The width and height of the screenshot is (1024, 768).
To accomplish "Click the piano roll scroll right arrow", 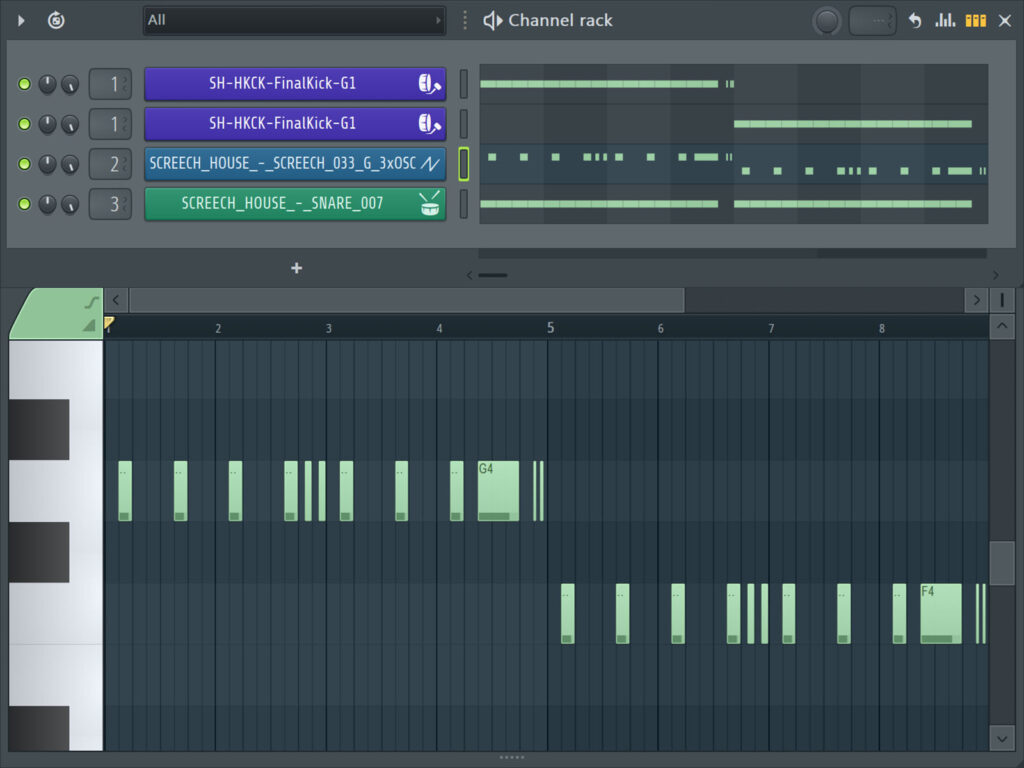I will [976, 300].
